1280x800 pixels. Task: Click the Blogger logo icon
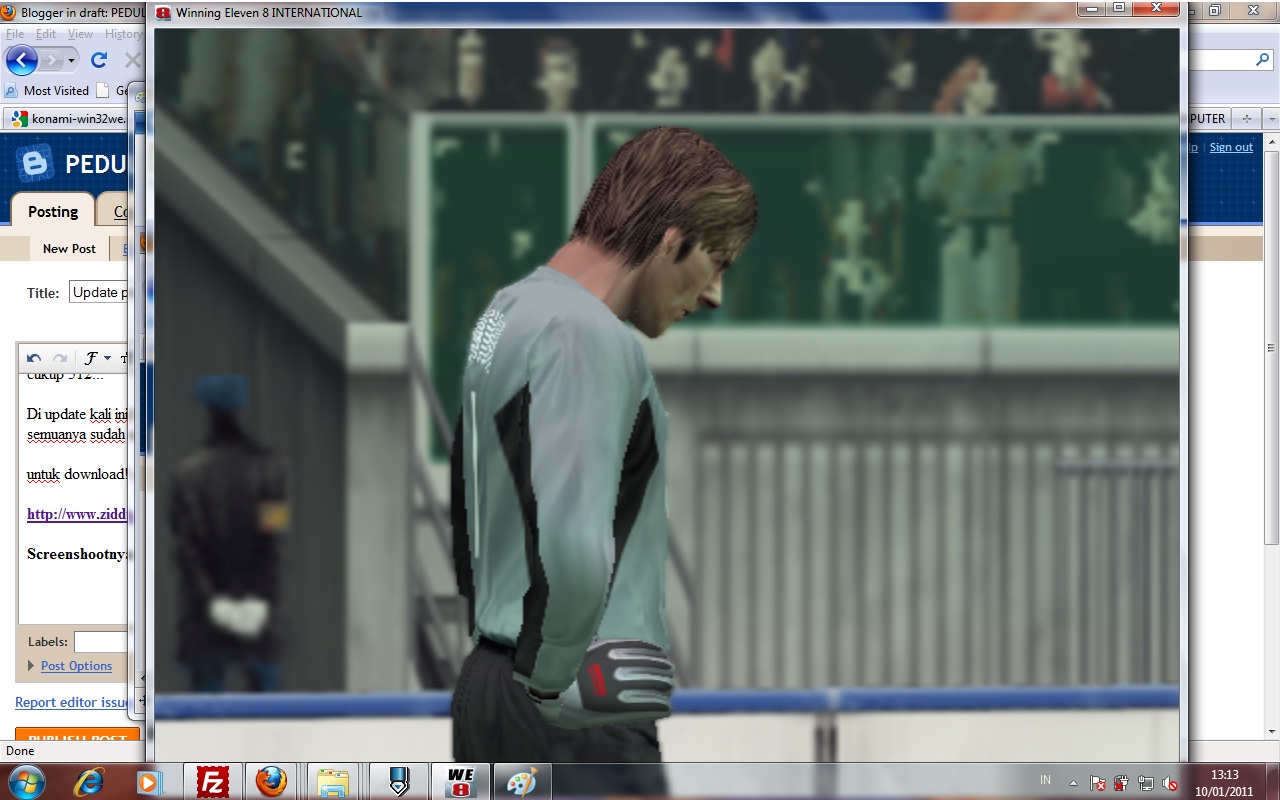(35, 163)
